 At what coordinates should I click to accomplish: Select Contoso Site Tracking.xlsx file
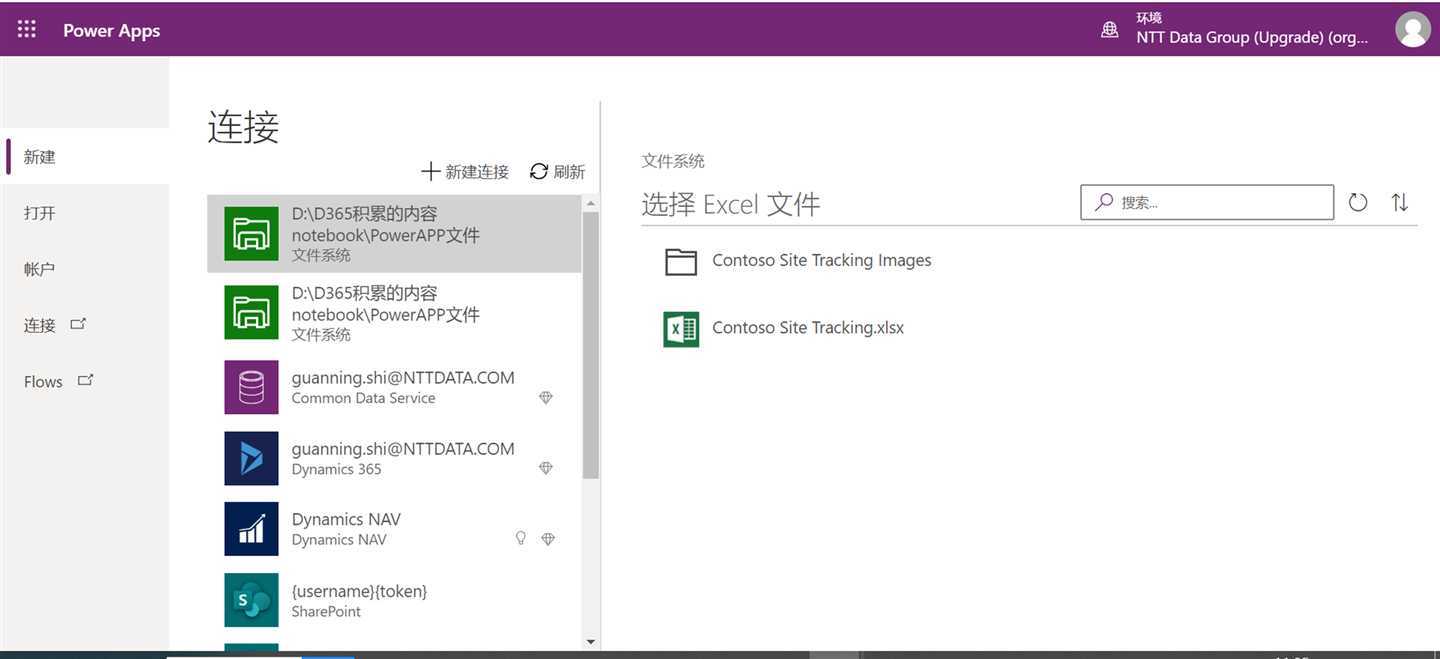pyautogui.click(x=808, y=327)
